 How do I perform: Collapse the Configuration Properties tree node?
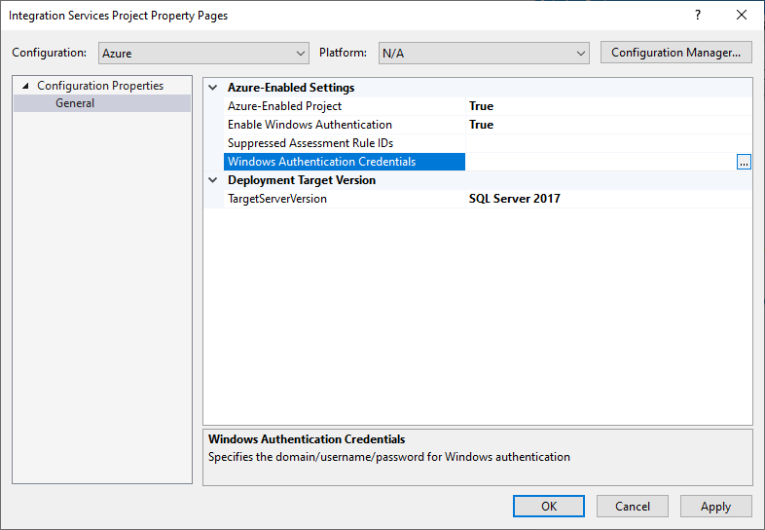pyautogui.click(x=25, y=86)
